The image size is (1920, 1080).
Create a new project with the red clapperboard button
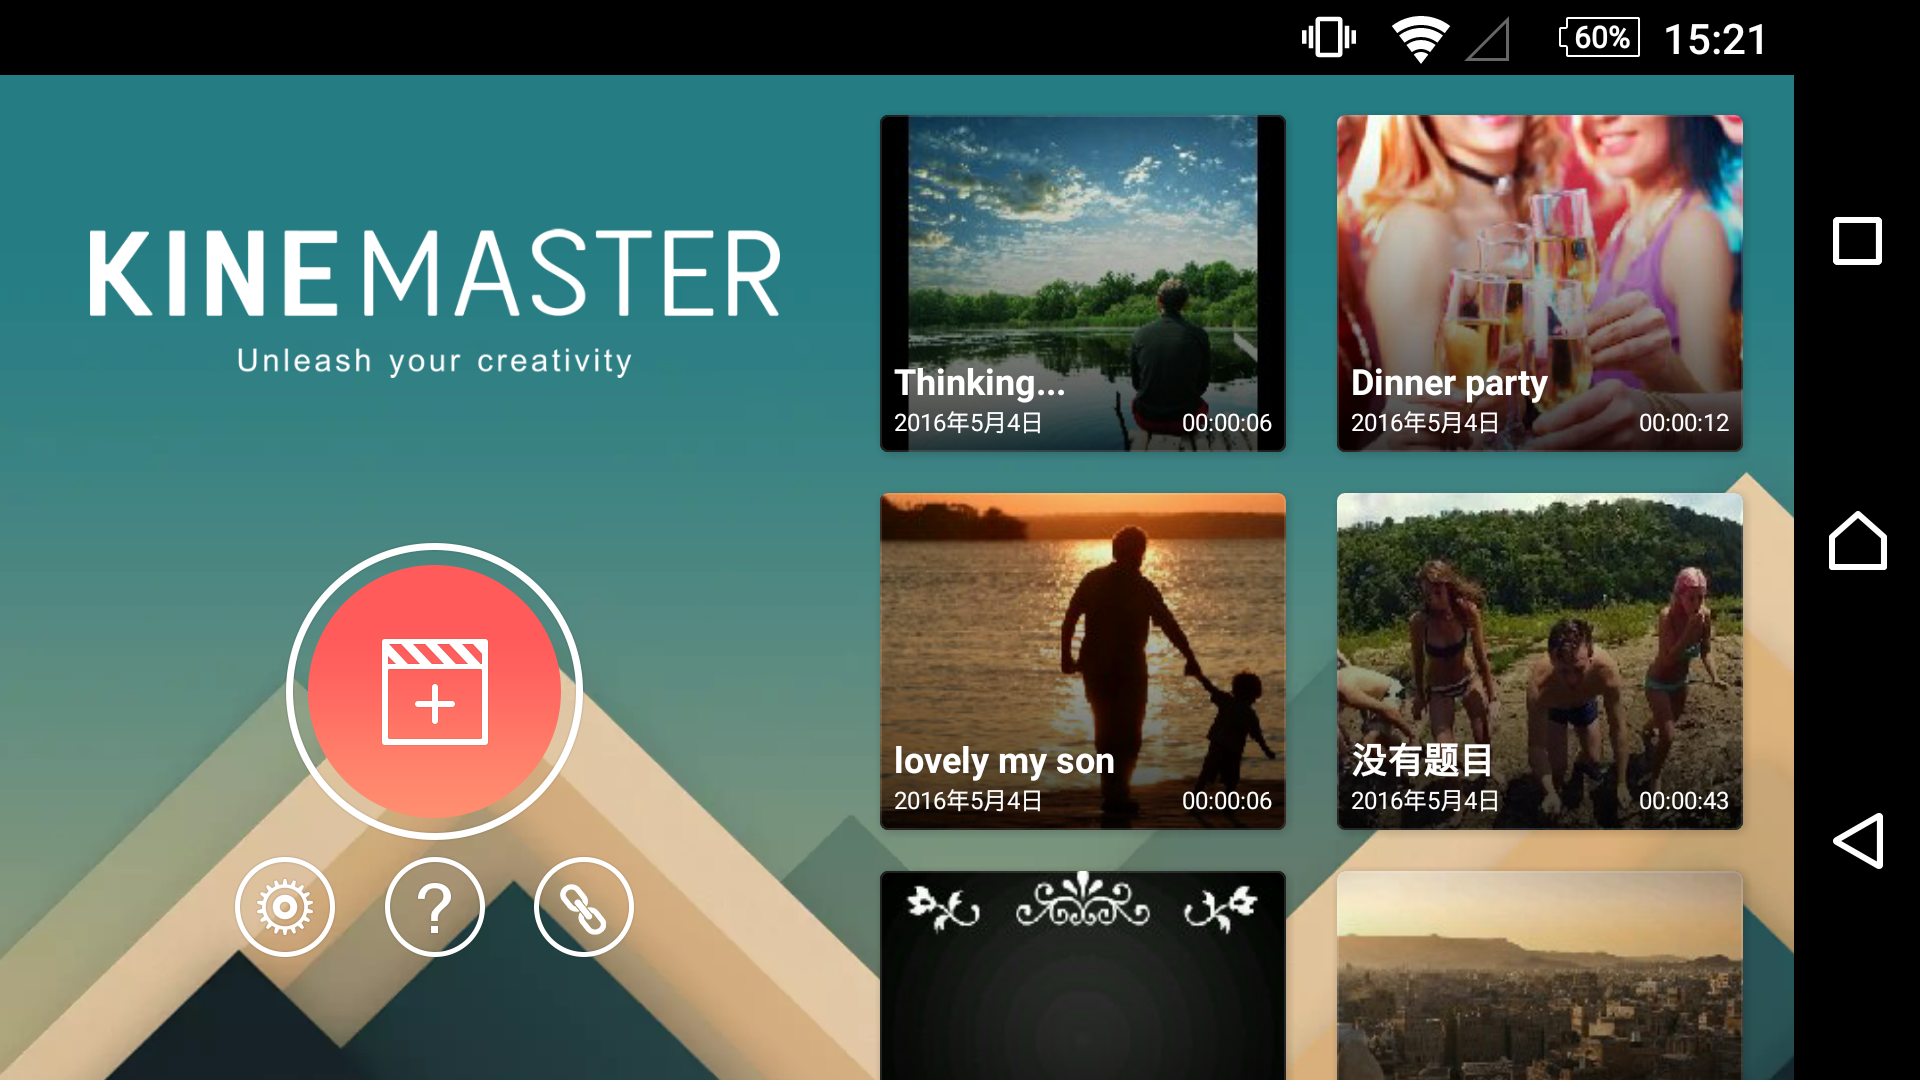[434, 691]
